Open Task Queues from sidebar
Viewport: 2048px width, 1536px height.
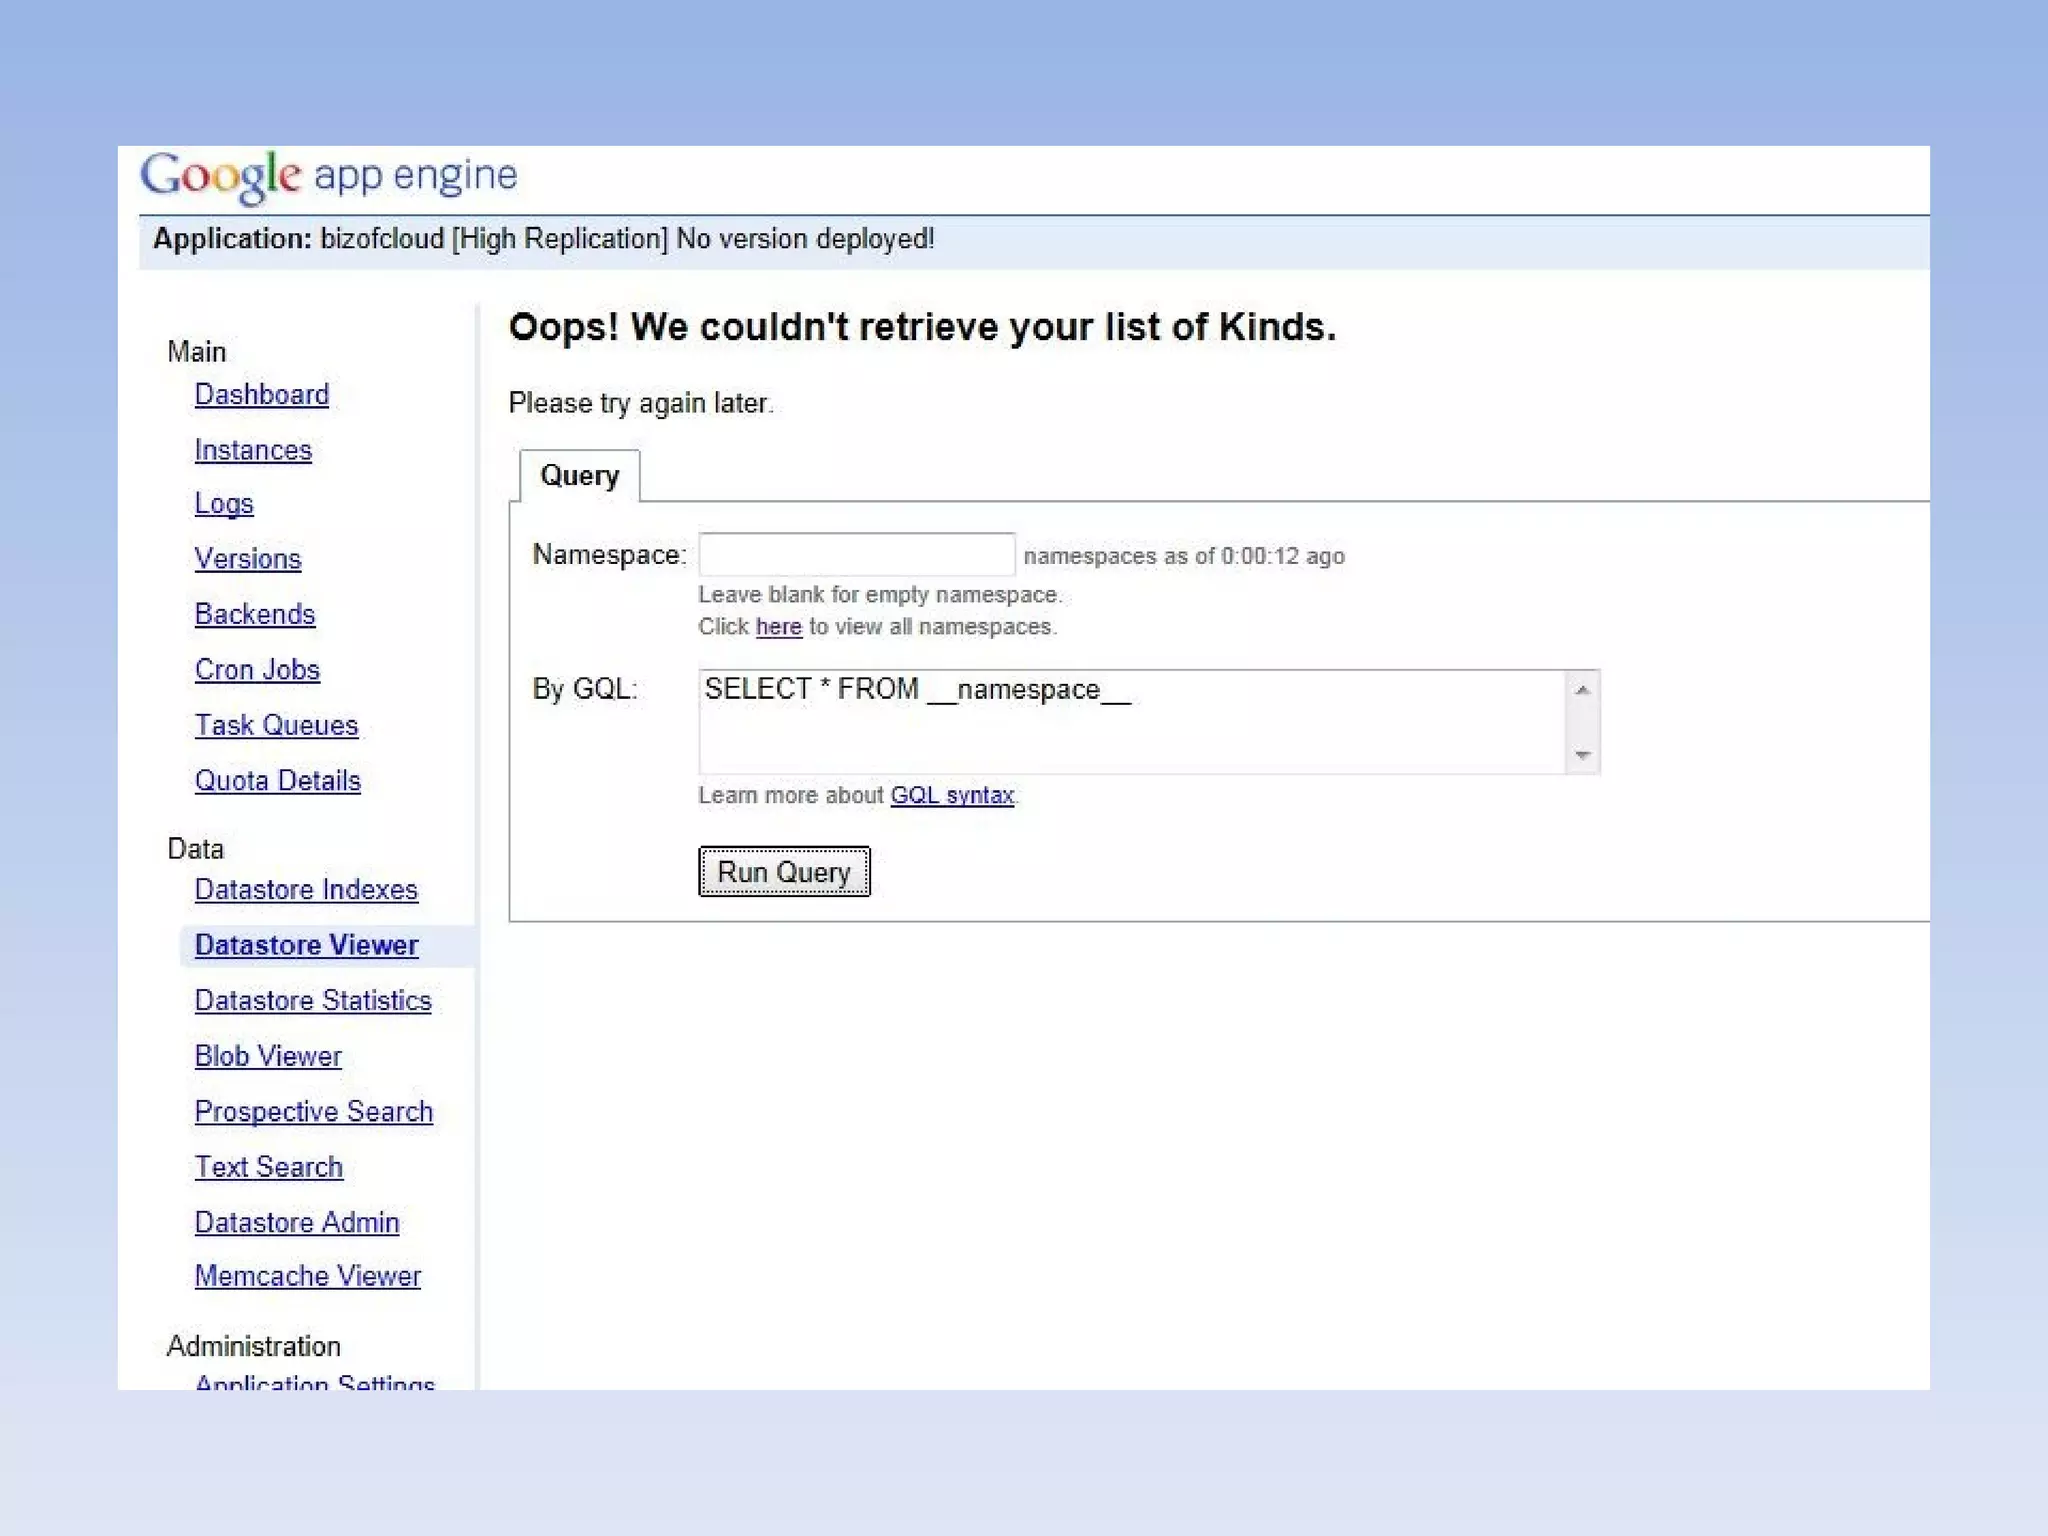click(x=276, y=726)
